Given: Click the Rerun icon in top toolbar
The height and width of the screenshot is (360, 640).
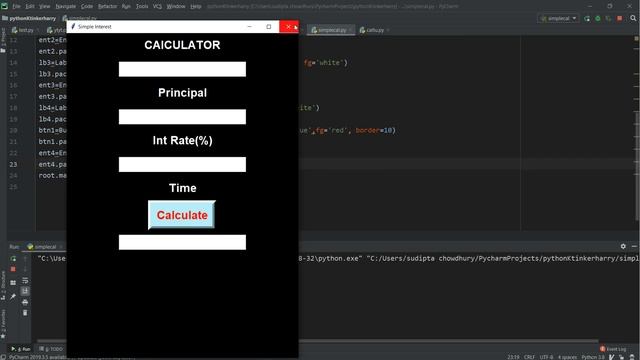Looking at the screenshot, I should coord(587,18).
